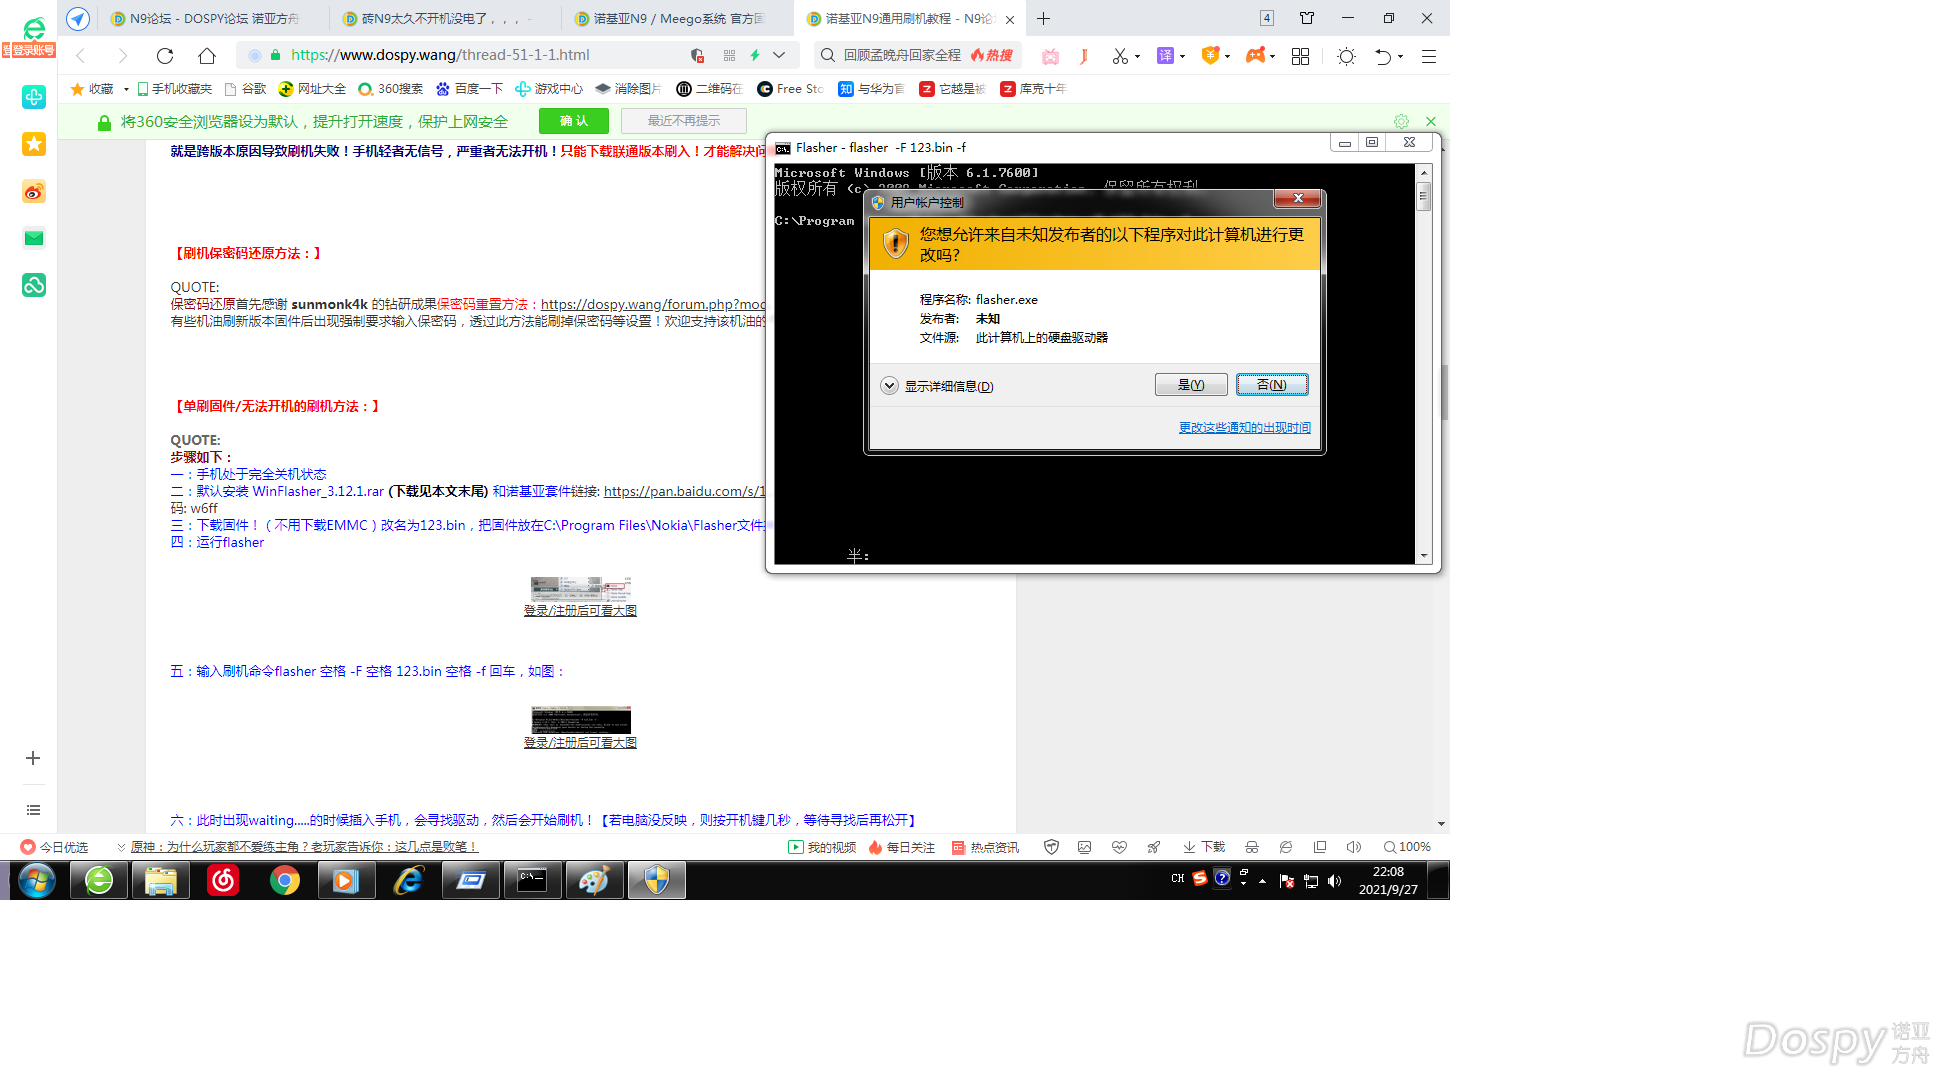Screen dimensions: 1942x1074
Task: Open the address bar dropdown arrow
Action: pos(779,55)
